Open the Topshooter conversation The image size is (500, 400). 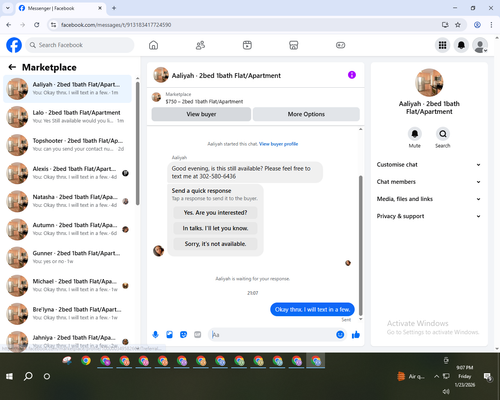tap(68, 145)
